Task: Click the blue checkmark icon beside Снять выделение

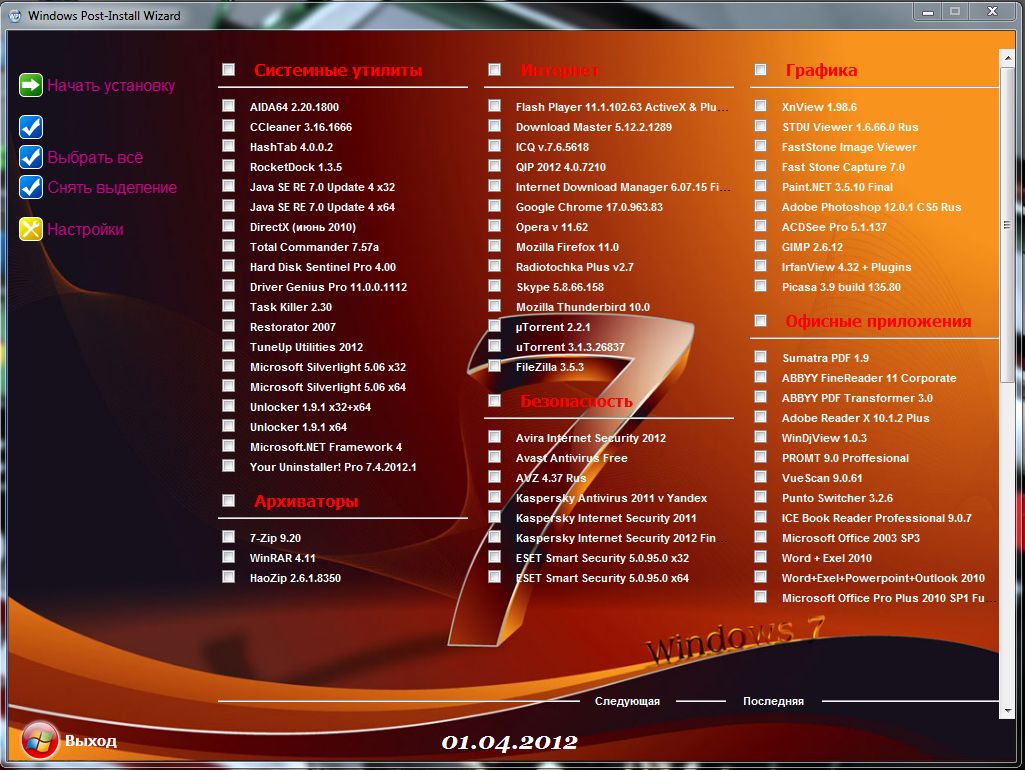Action: 31,188
